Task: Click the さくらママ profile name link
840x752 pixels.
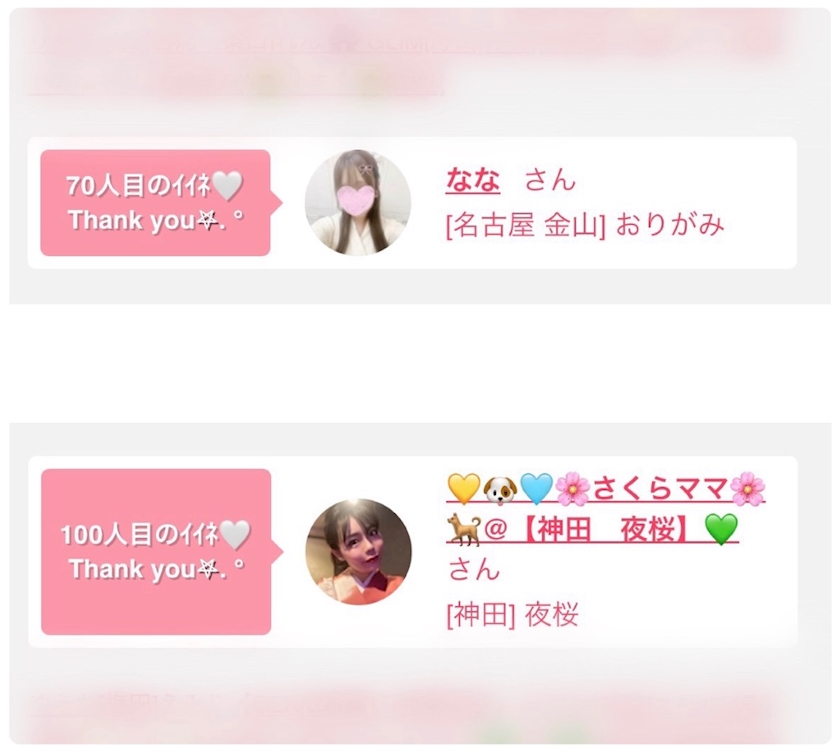Action: [x=606, y=509]
